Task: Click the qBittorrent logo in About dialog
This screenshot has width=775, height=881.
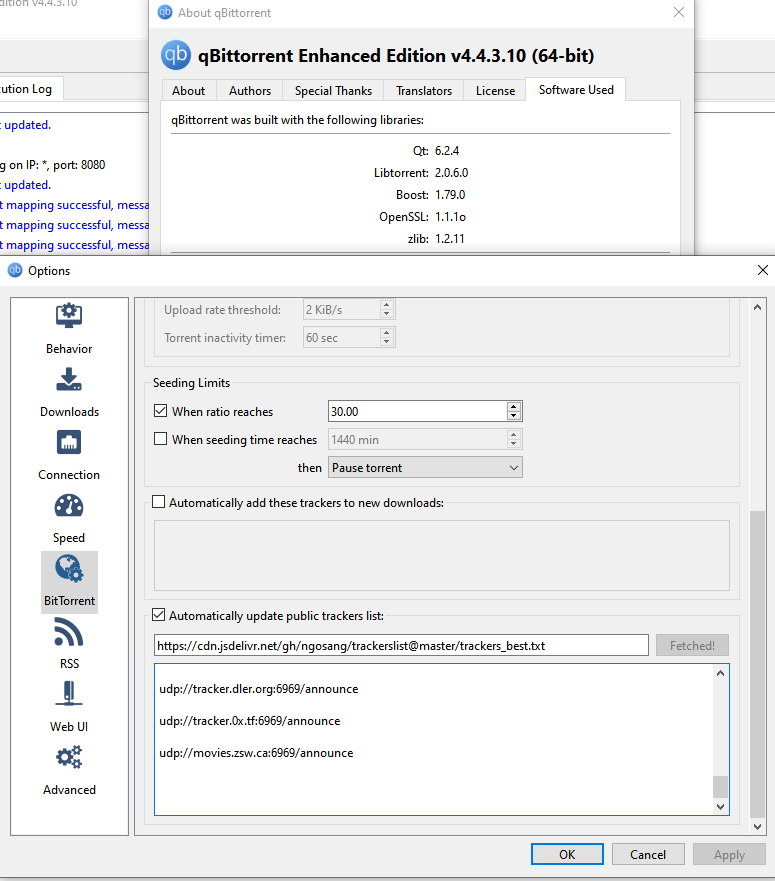Action: click(x=176, y=55)
